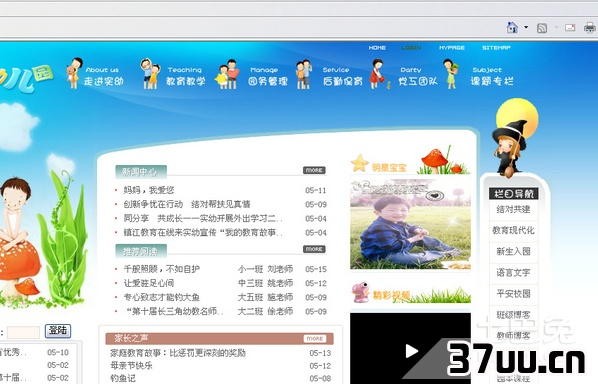This screenshot has width=598, height=384.
Task: Click the 推荐阅读 more button
Action: coord(314,249)
